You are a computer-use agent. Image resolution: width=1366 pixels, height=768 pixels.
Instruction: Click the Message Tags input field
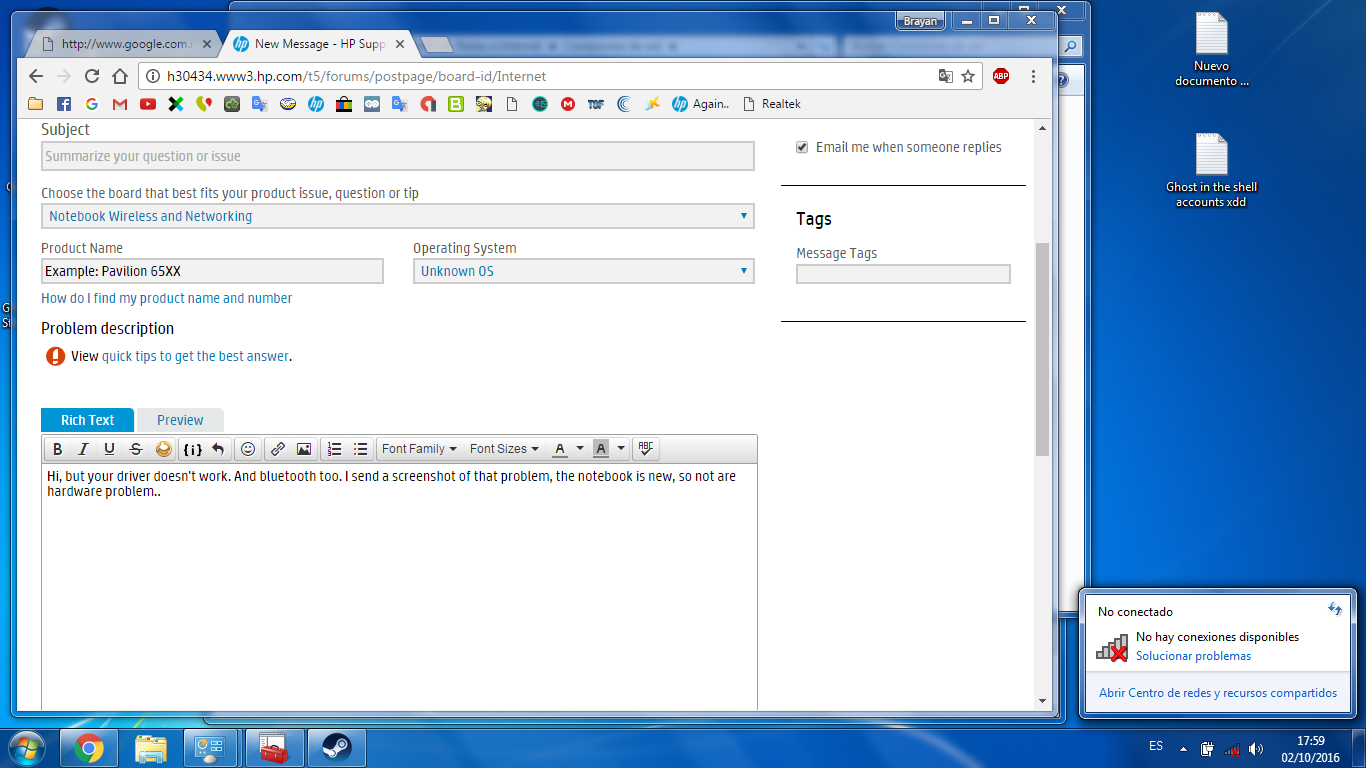[x=903, y=274]
